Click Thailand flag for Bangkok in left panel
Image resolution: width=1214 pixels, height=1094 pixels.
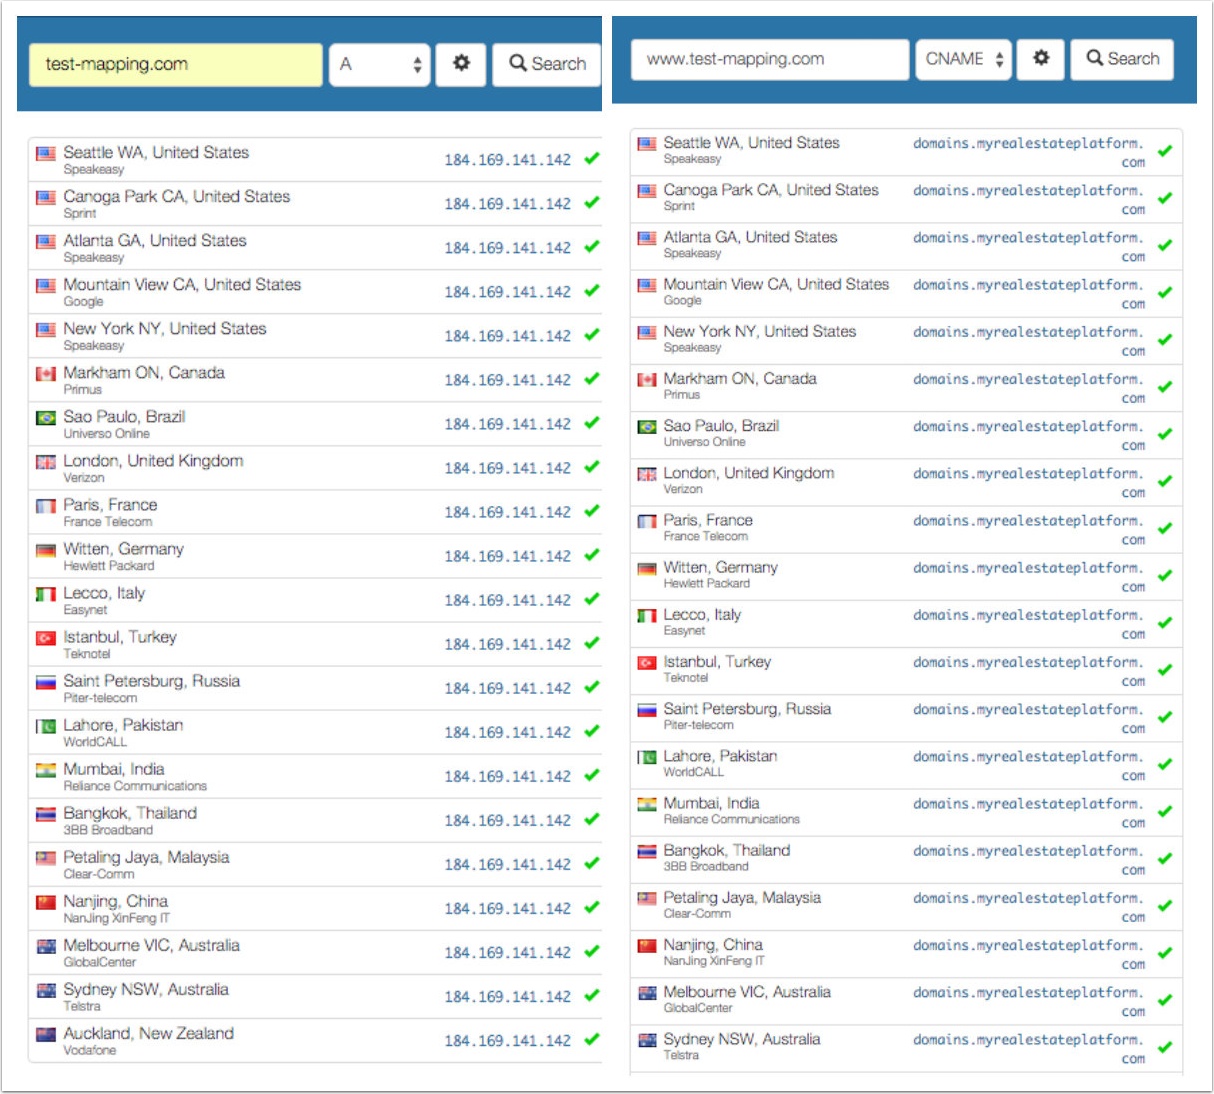point(46,814)
